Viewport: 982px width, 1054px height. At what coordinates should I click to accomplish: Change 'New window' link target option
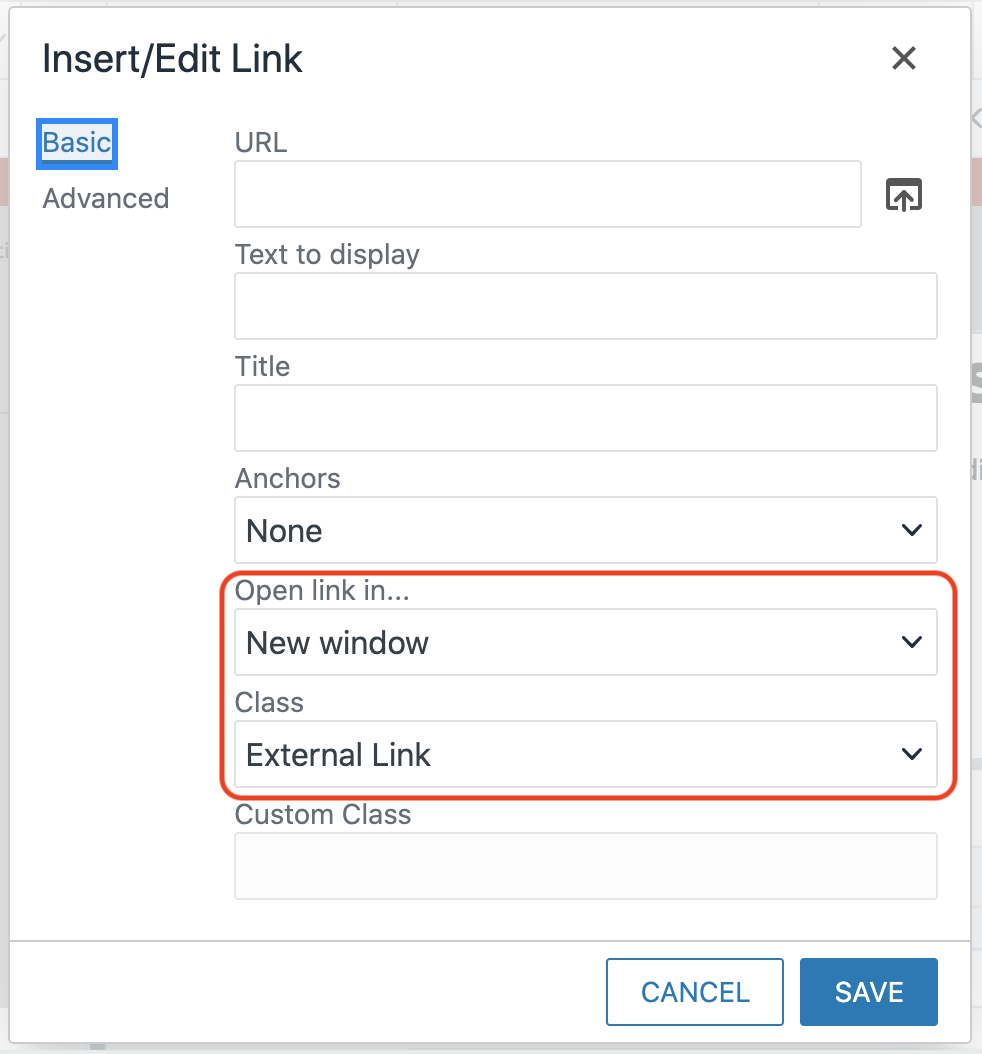(586, 642)
